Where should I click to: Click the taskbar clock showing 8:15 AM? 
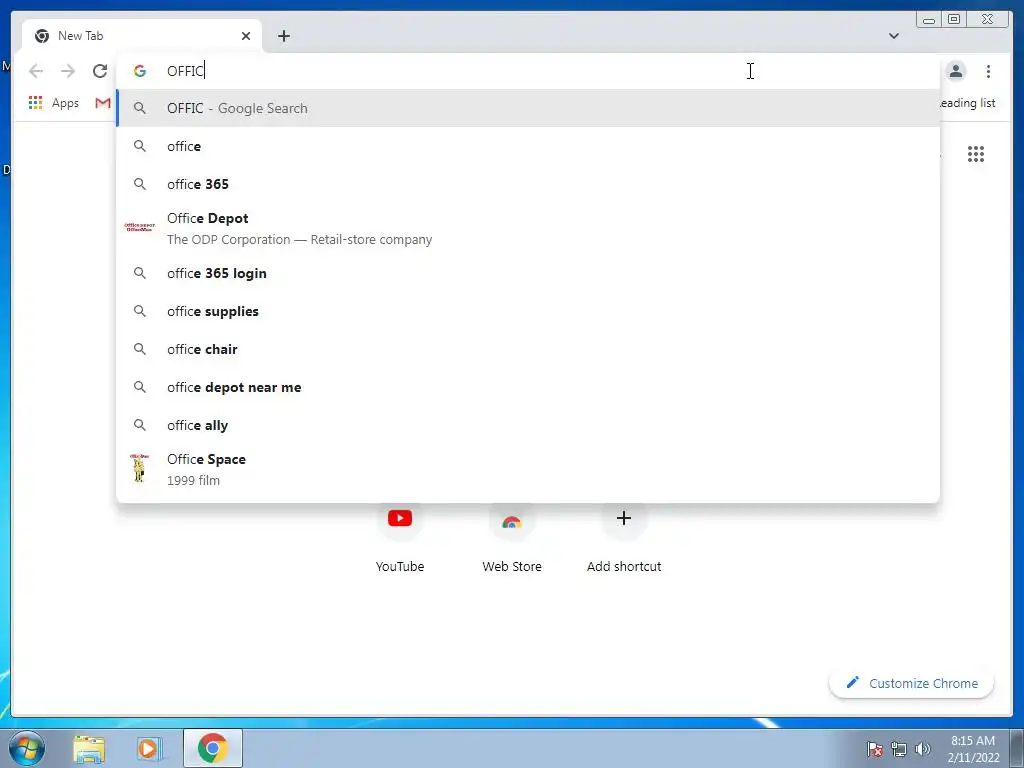coord(973,749)
